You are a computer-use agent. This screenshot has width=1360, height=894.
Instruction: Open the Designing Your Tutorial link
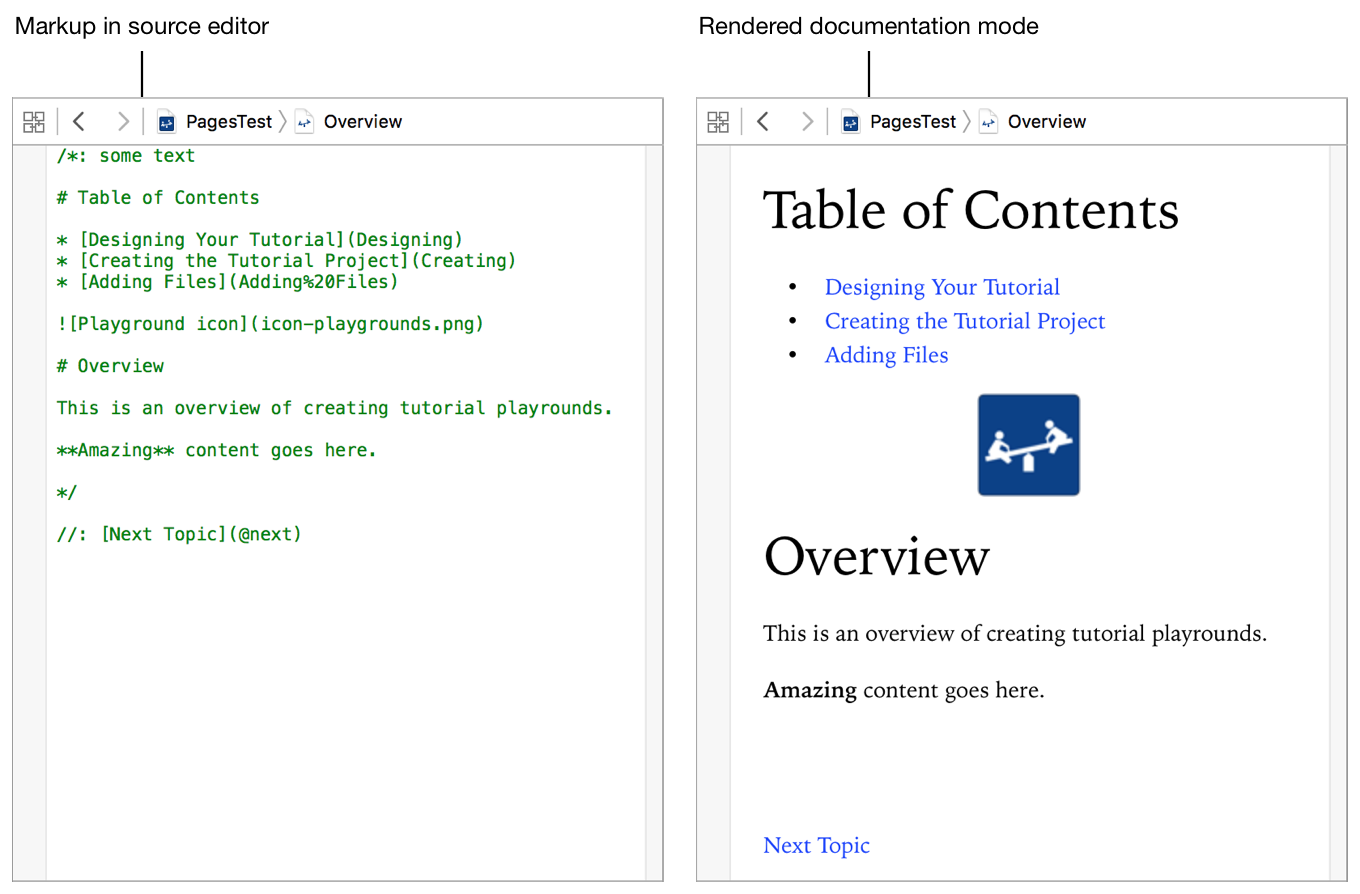[x=942, y=288]
